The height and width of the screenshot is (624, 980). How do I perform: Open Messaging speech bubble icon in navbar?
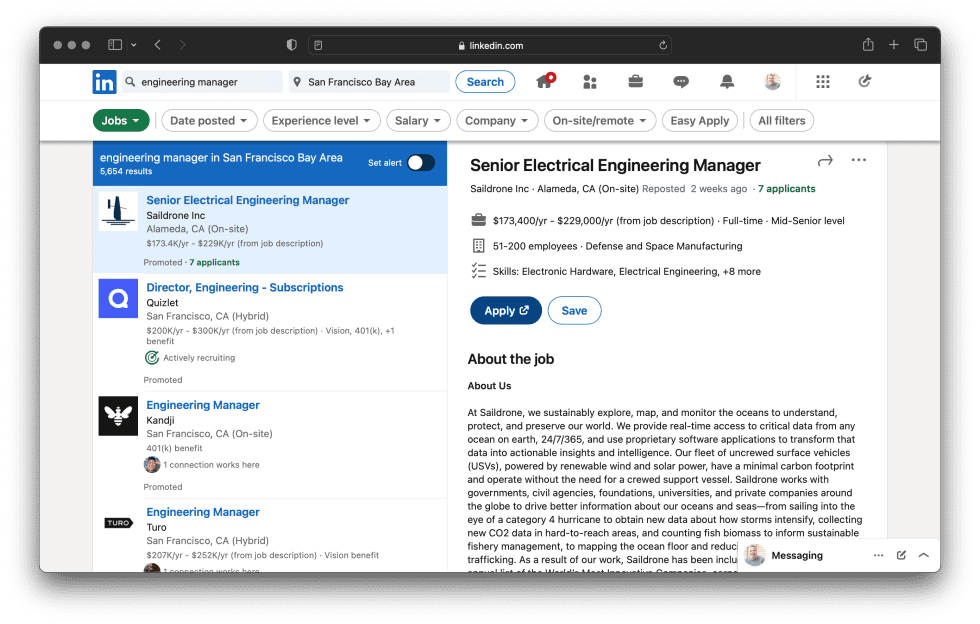click(x=681, y=82)
